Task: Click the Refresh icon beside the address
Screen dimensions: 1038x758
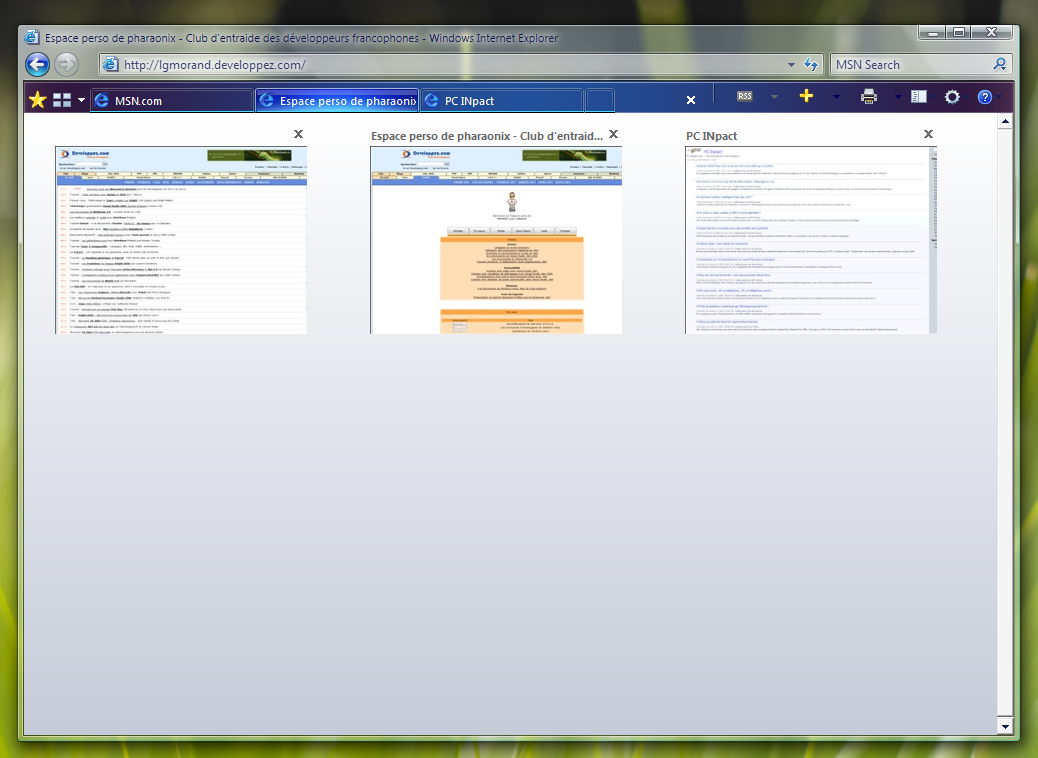Action: coord(811,65)
